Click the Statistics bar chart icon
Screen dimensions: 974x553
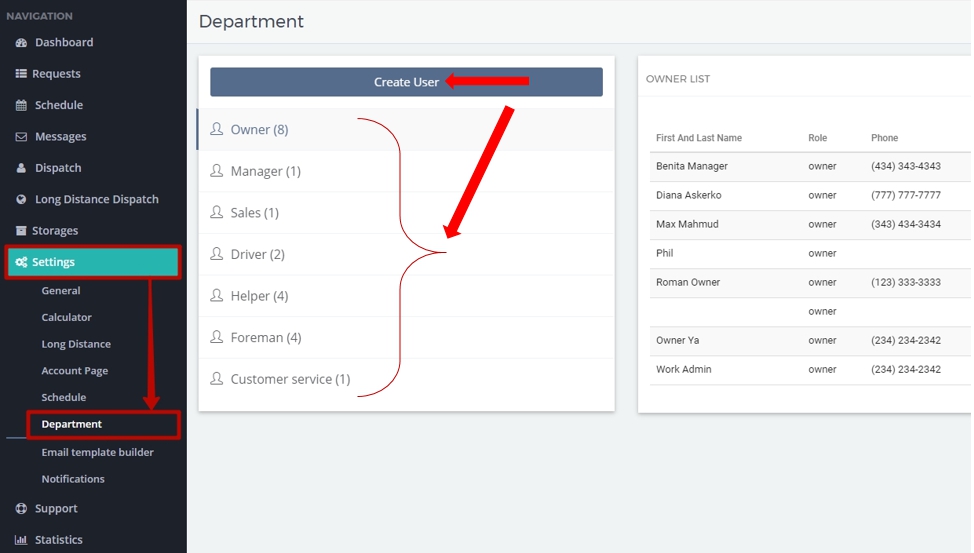click(21, 539)
